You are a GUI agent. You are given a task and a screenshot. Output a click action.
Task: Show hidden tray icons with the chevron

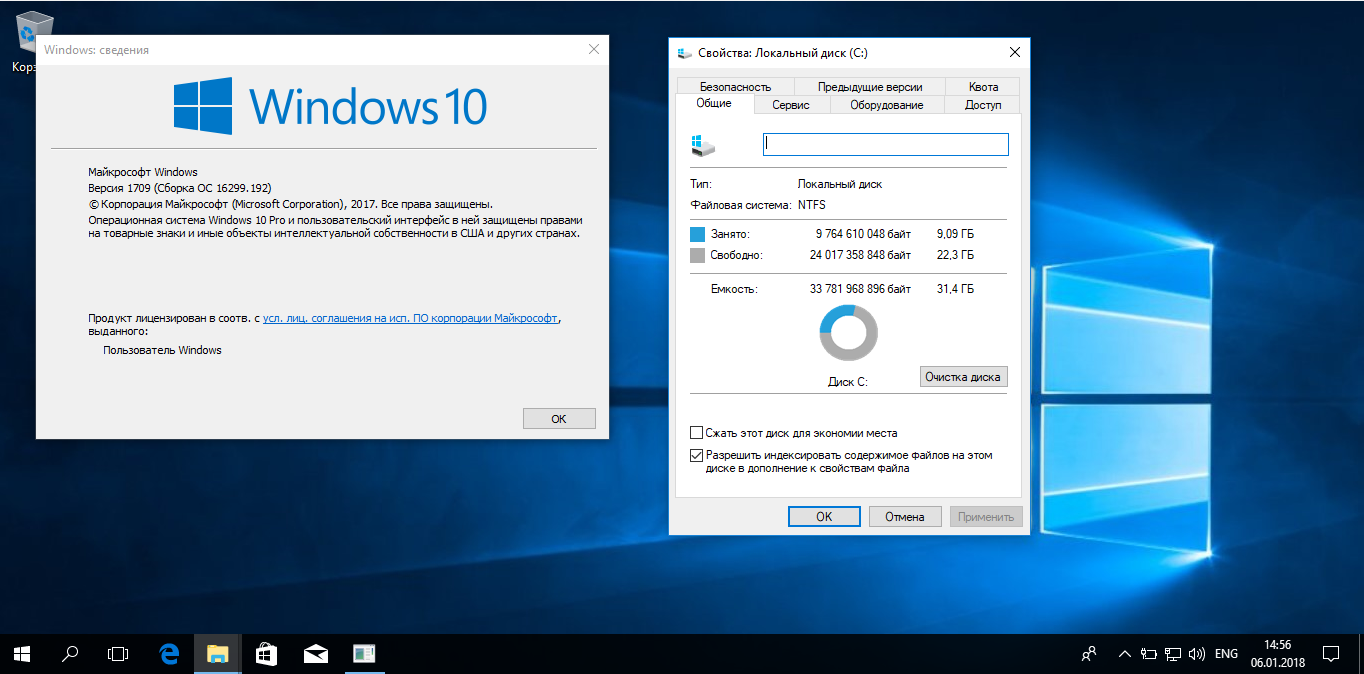pos(1125,654)
